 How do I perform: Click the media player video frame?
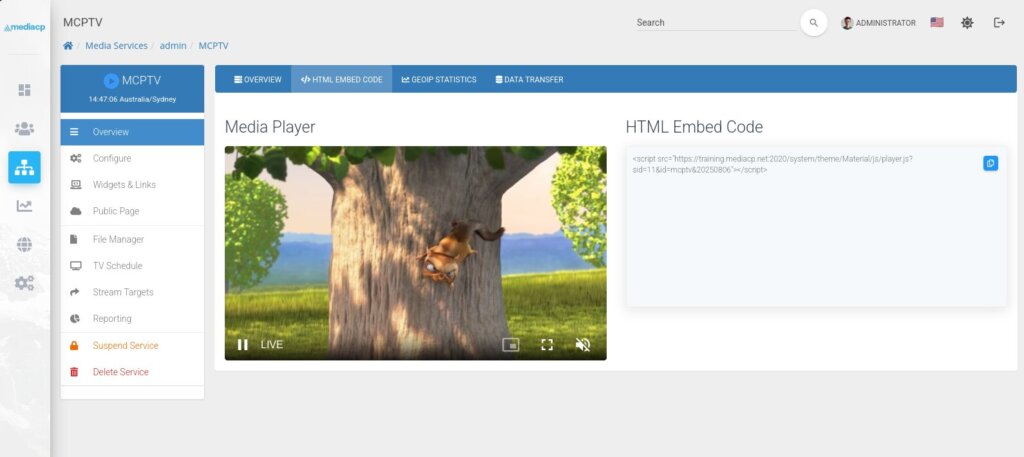(x=415, y=253)
